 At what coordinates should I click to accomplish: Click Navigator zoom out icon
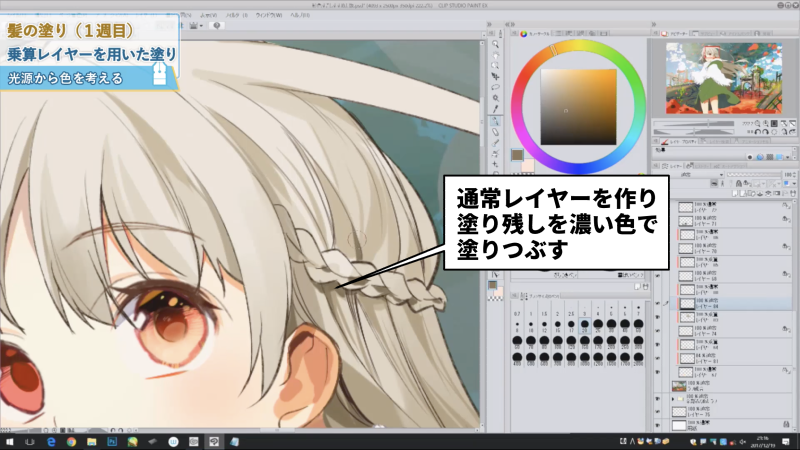tap(757, 123)
